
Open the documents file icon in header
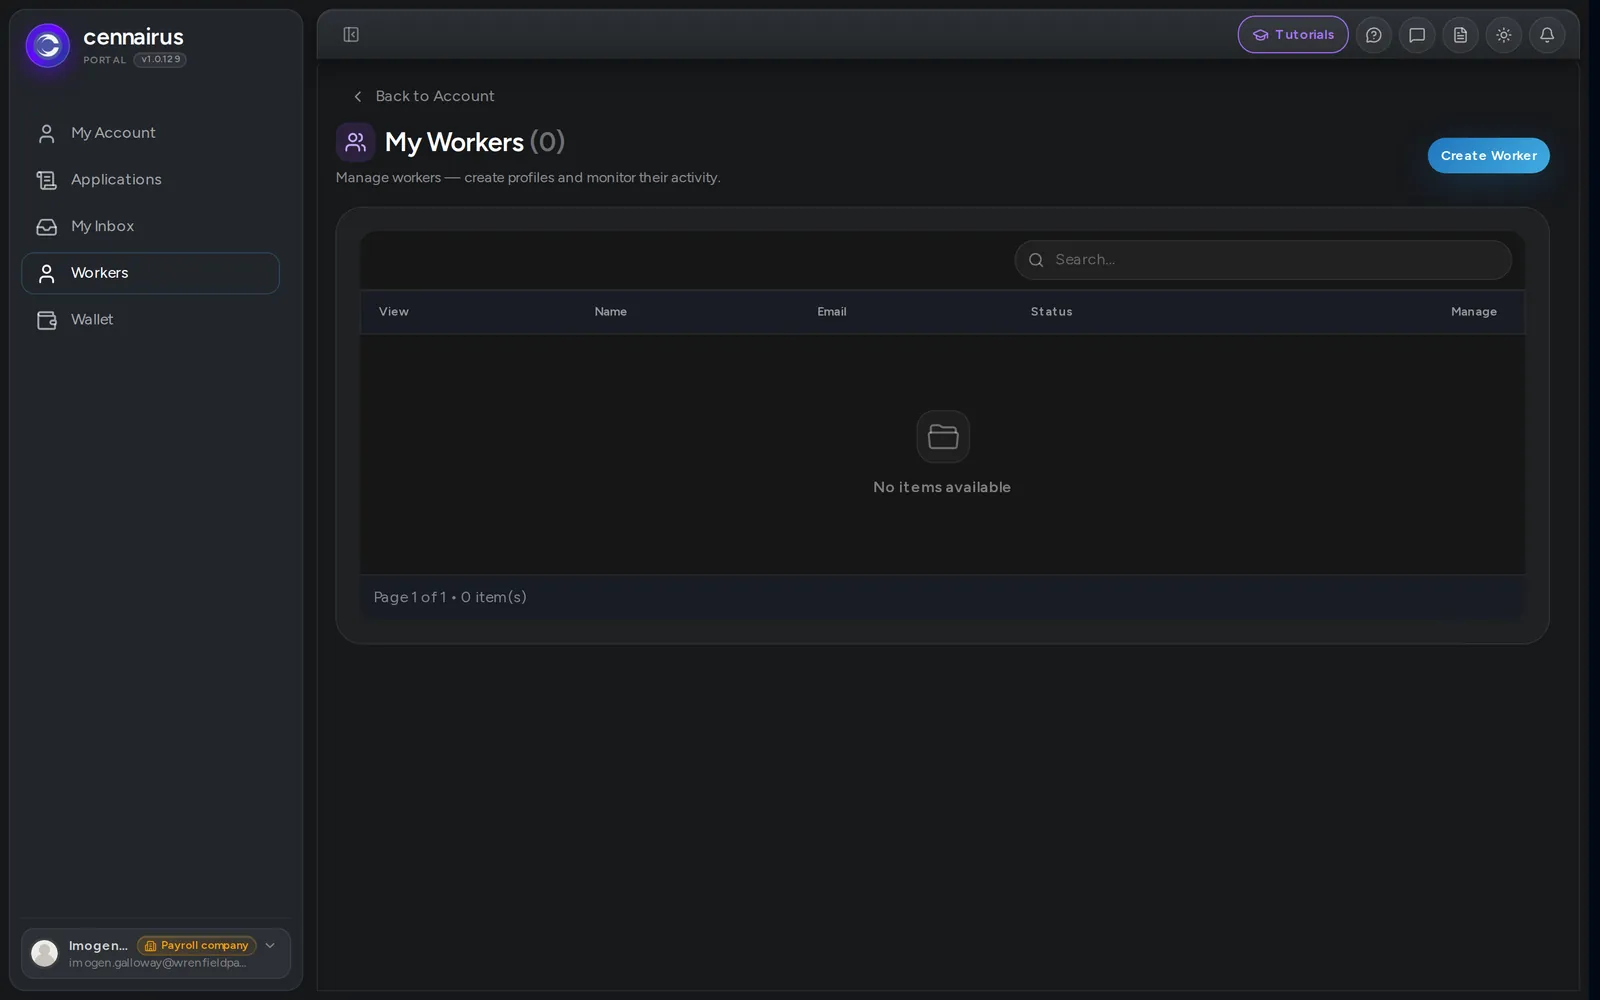click(x=1460, y=35)
